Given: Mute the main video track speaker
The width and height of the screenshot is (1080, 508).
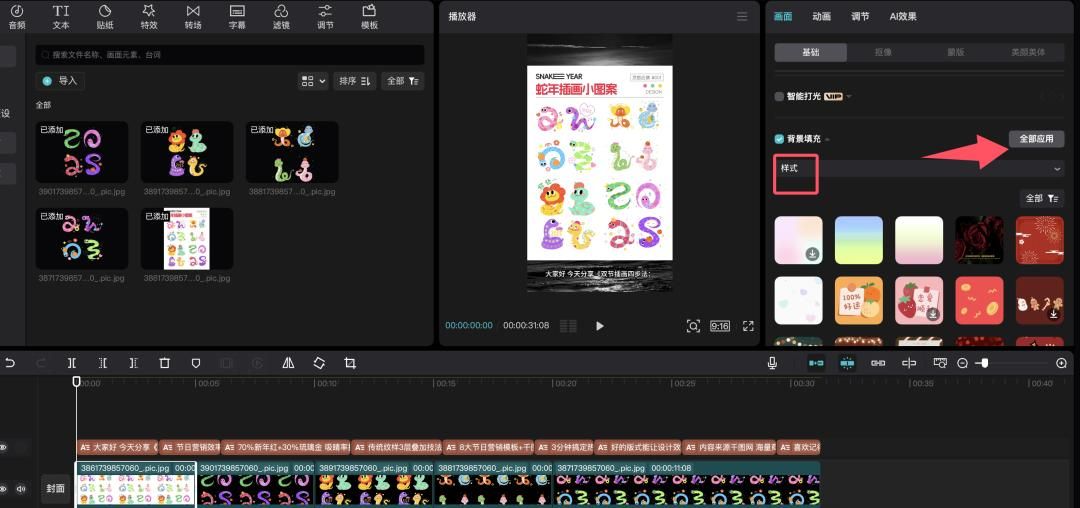Looking at the screenshot, I should 21,489.
